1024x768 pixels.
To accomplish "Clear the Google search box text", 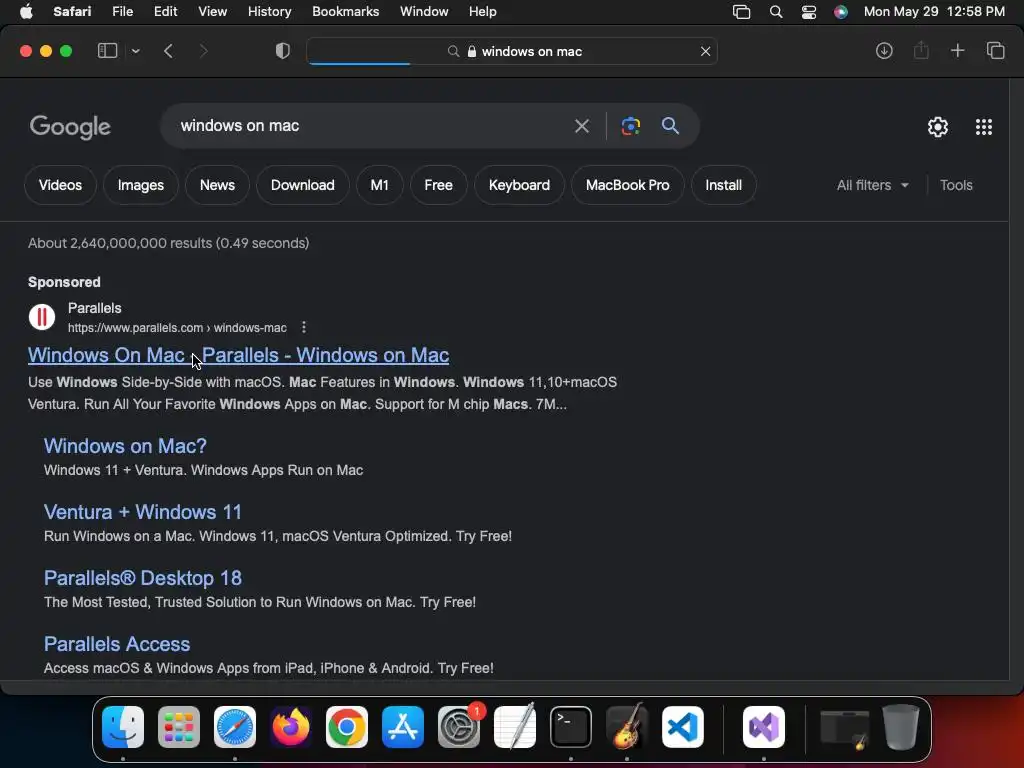I will tap(581, 126).
